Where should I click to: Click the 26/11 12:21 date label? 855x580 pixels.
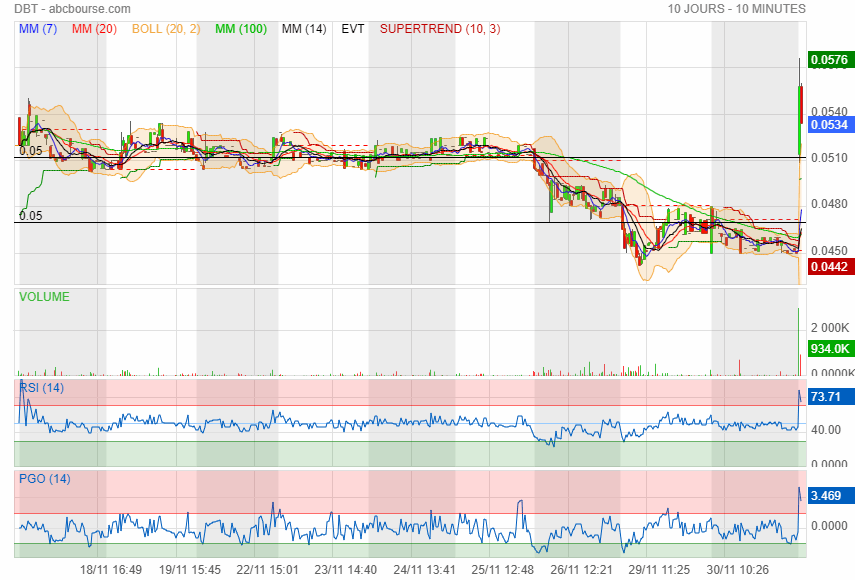[x=581, y=570]
